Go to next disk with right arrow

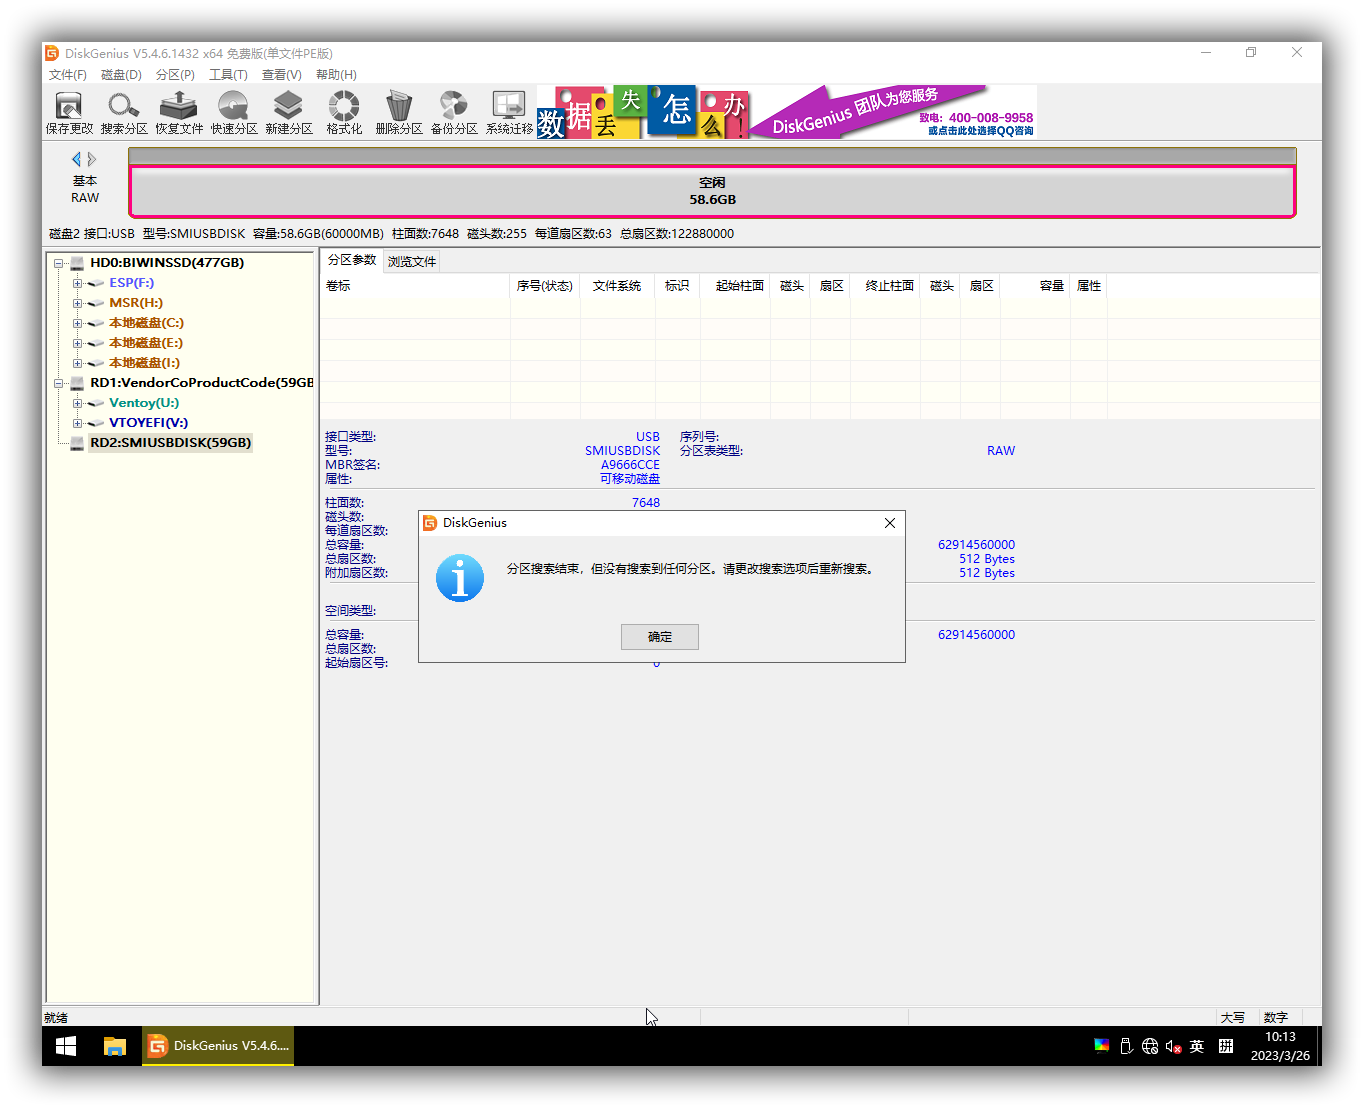tap(92, 159)
